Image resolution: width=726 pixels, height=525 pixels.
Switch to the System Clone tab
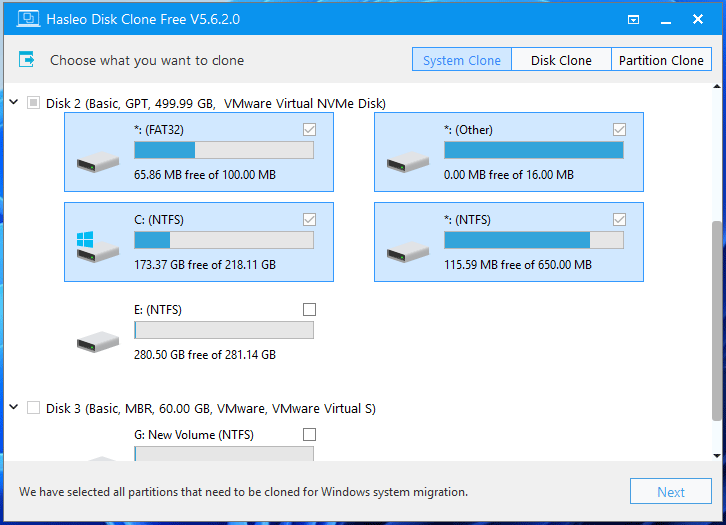(x=462, y=60)
